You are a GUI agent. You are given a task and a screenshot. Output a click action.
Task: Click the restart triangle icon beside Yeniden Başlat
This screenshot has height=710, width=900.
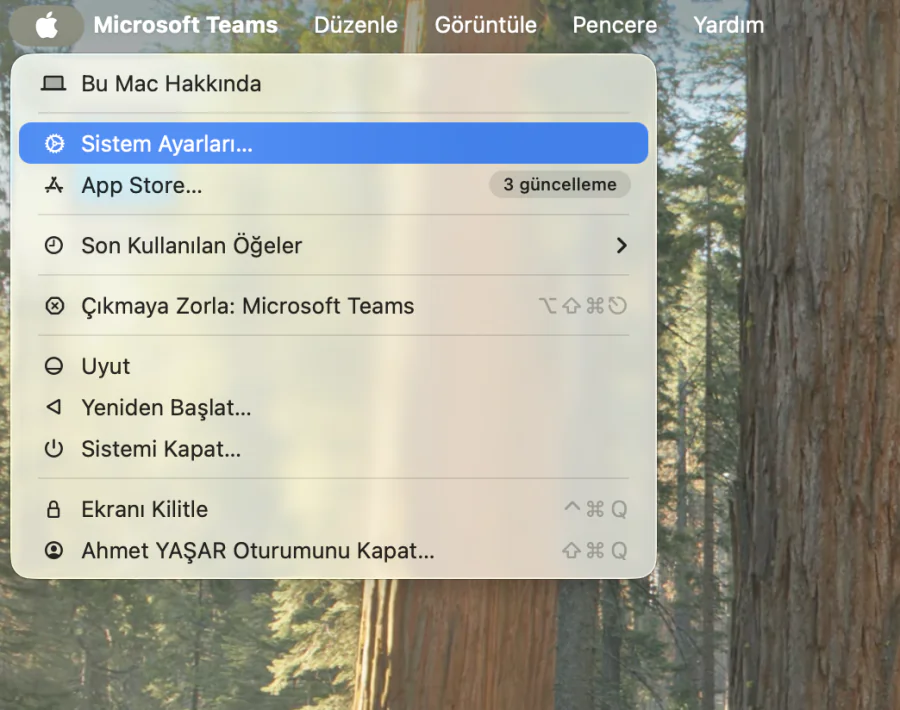(53, 408)
